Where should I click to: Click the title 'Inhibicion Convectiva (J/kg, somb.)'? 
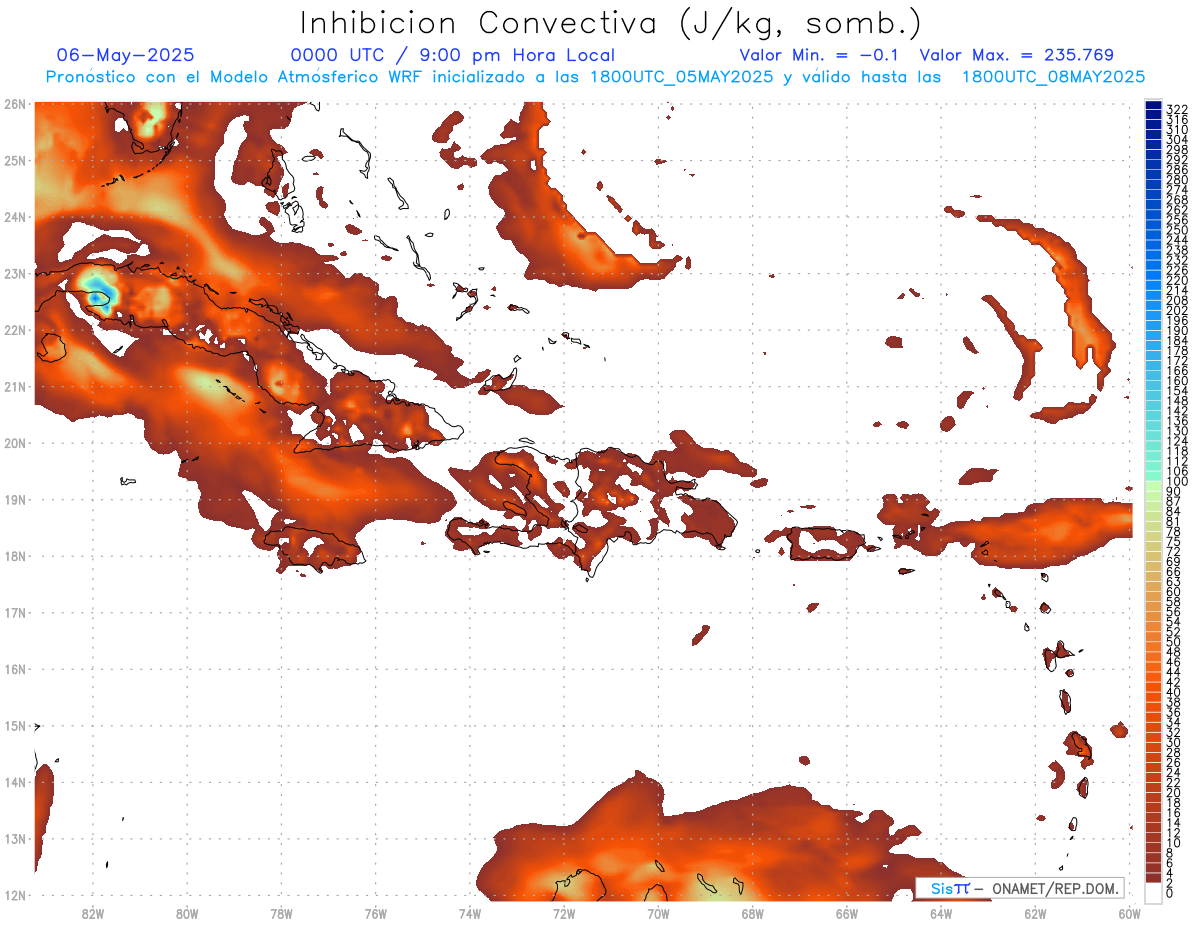[x=611, y=23]
